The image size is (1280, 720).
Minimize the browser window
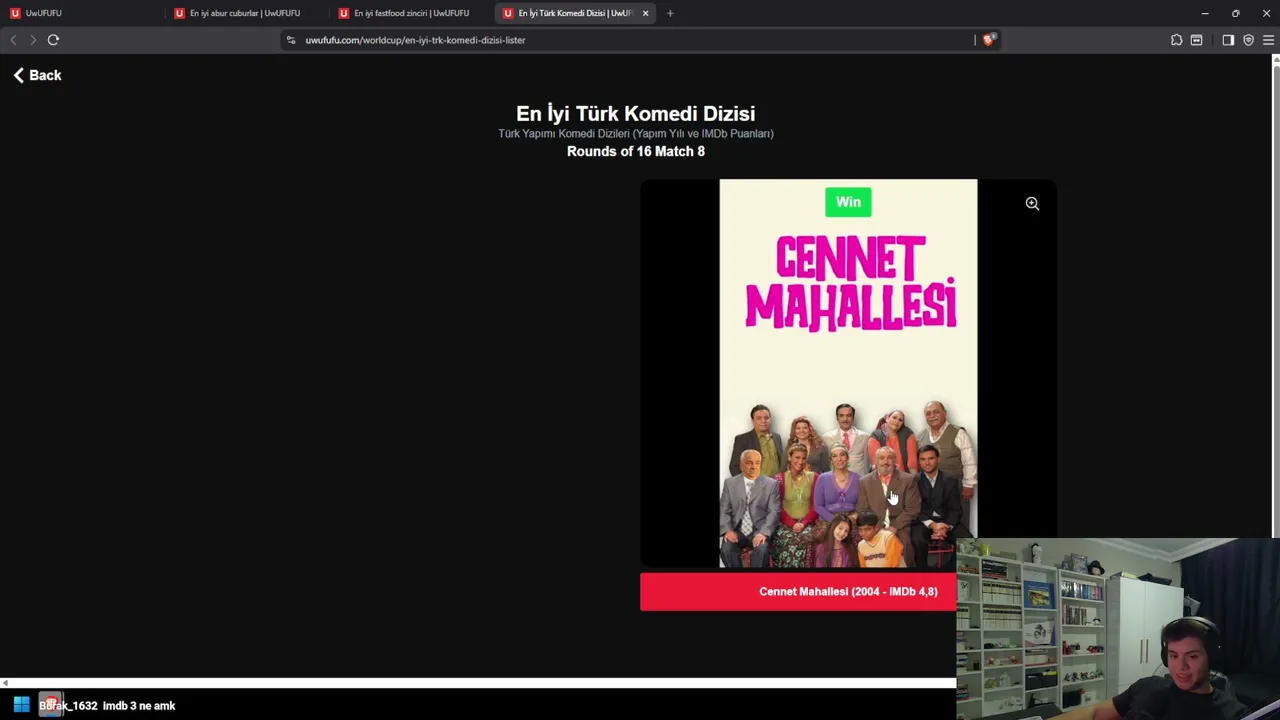[1205, 13]
